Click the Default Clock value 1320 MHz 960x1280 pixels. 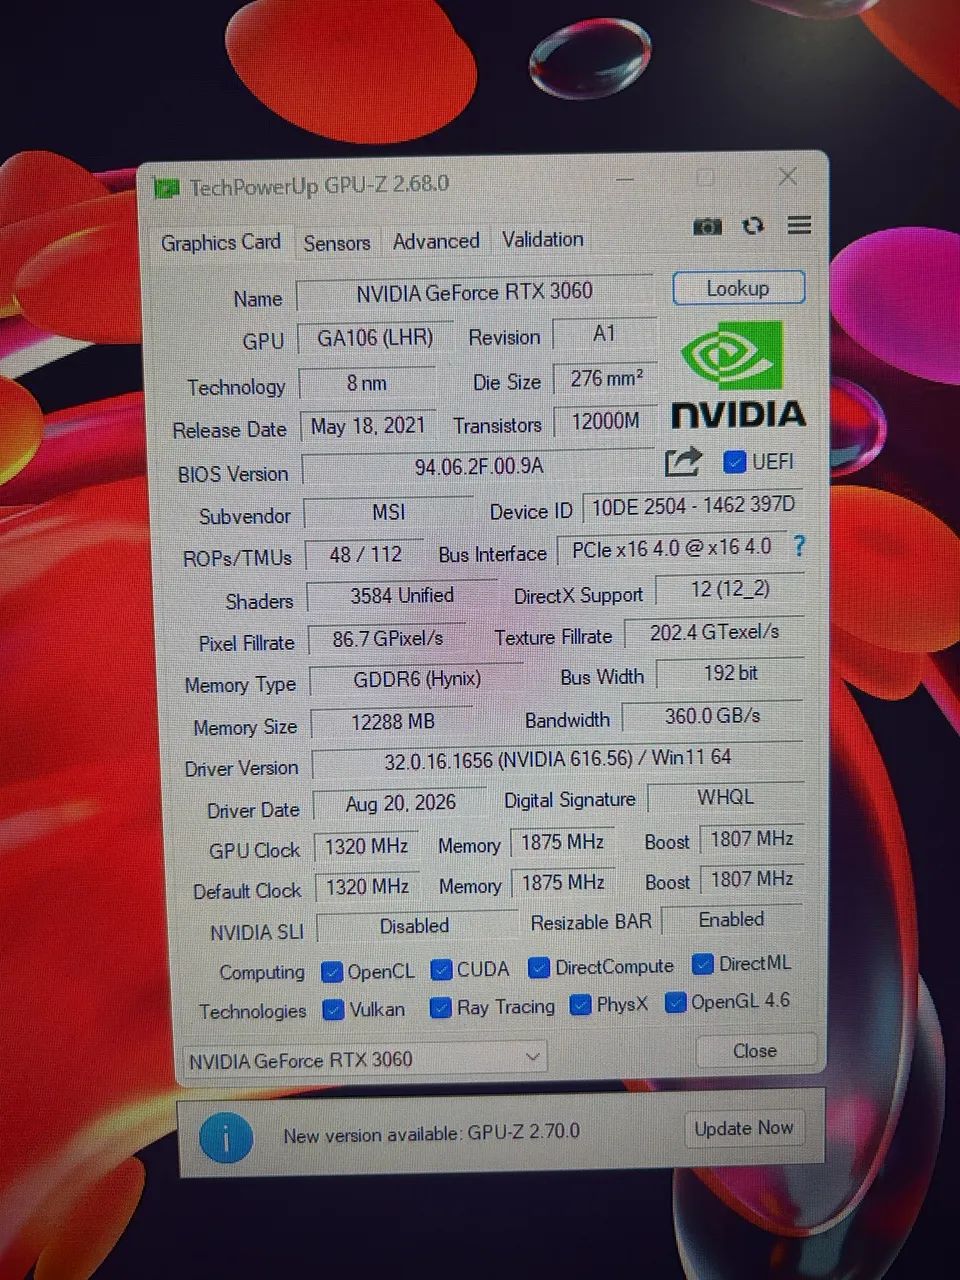click(x=367, y=887)
